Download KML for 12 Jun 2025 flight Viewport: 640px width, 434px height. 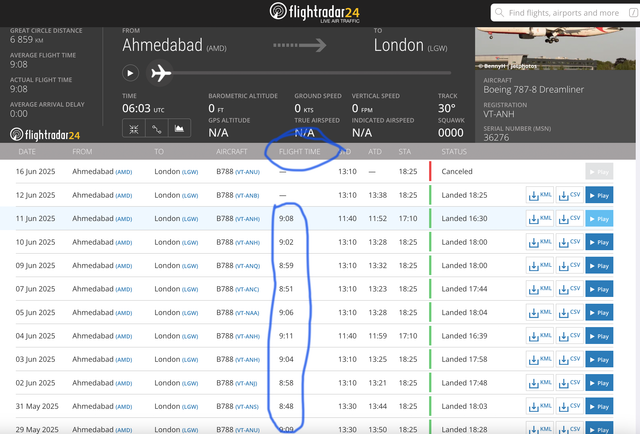pyautogui.click(x=540, y=195)
